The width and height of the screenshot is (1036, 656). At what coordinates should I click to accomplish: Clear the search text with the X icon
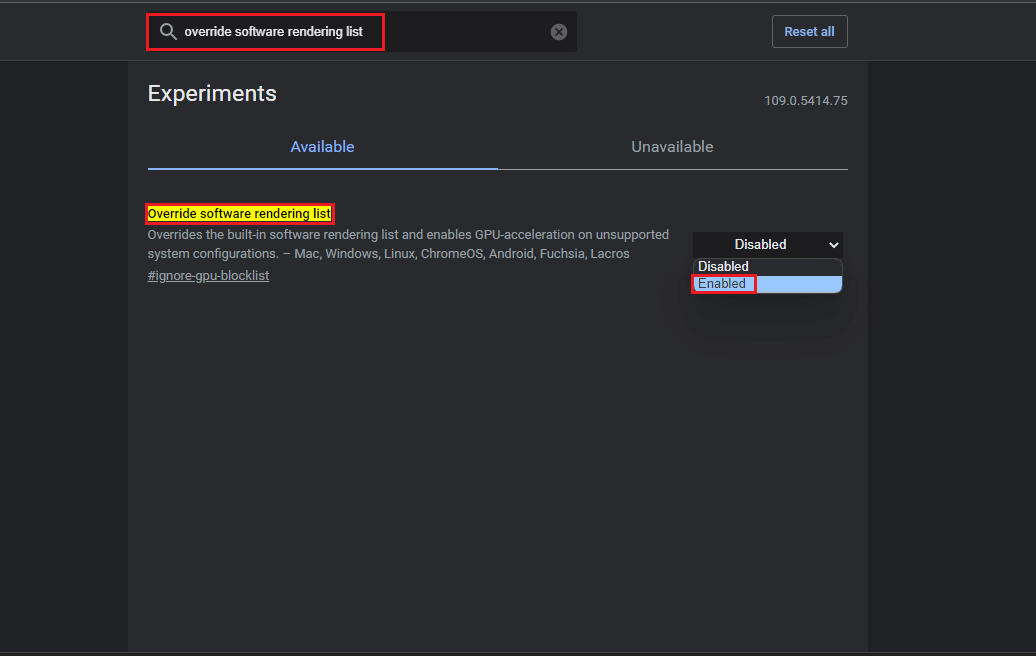point(558,32)
